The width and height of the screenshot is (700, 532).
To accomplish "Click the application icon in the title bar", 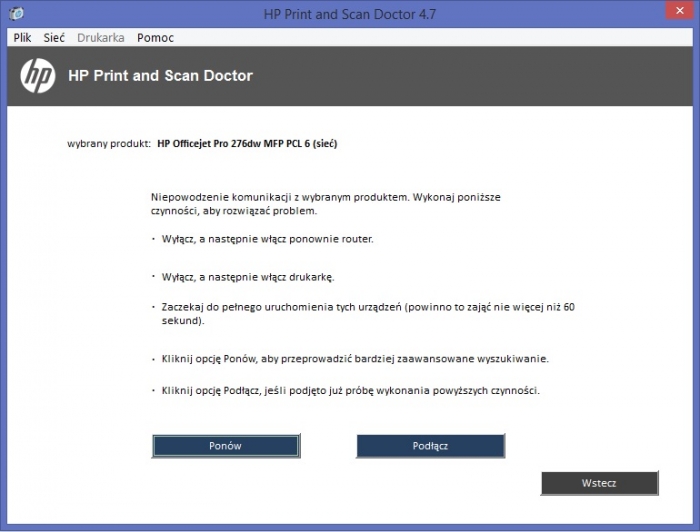I will click(x=17, y=13).
